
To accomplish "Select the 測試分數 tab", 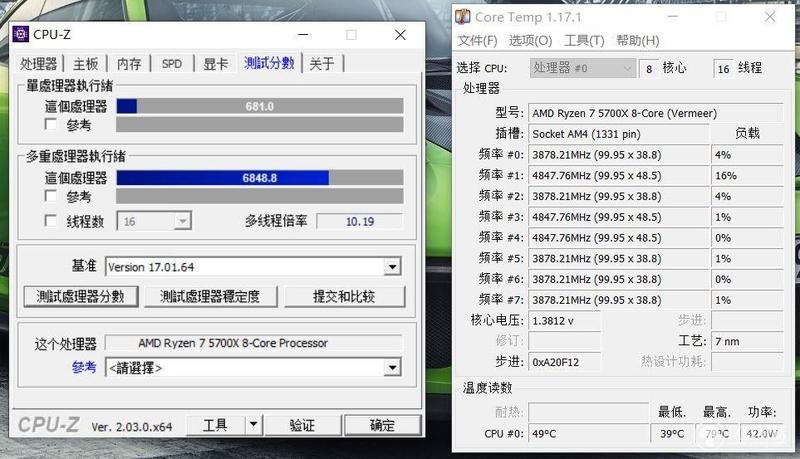I will (269, 63).
